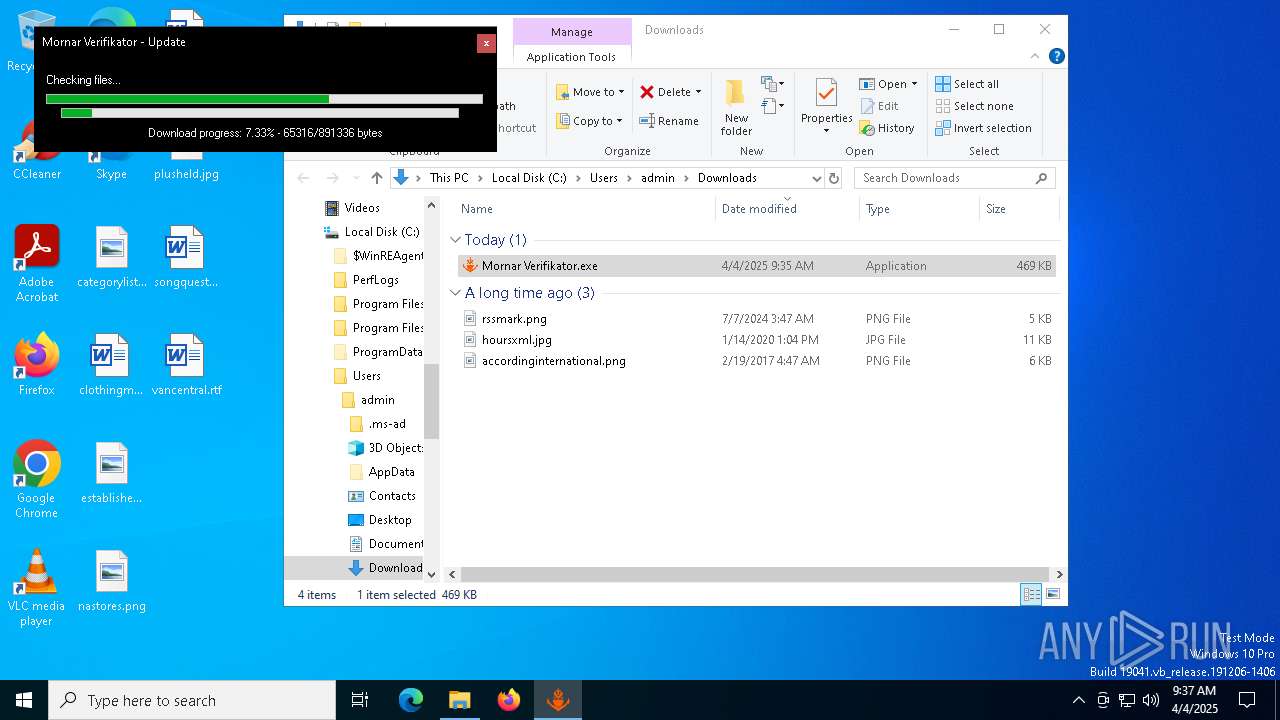
Task: Click the Copy to ribbon button
Action: [590, 121]
